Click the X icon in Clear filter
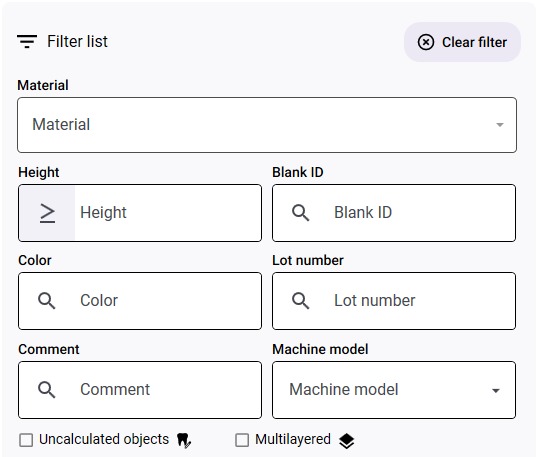Viewport: 537px width, 457px height. (x=426, y=42)
